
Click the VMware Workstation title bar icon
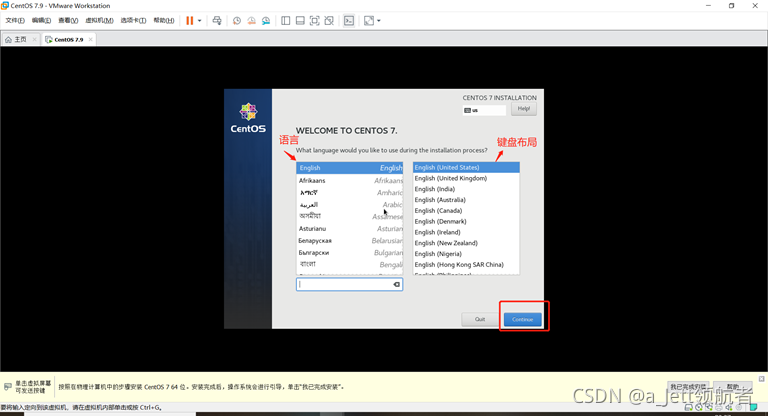point(5,5)
